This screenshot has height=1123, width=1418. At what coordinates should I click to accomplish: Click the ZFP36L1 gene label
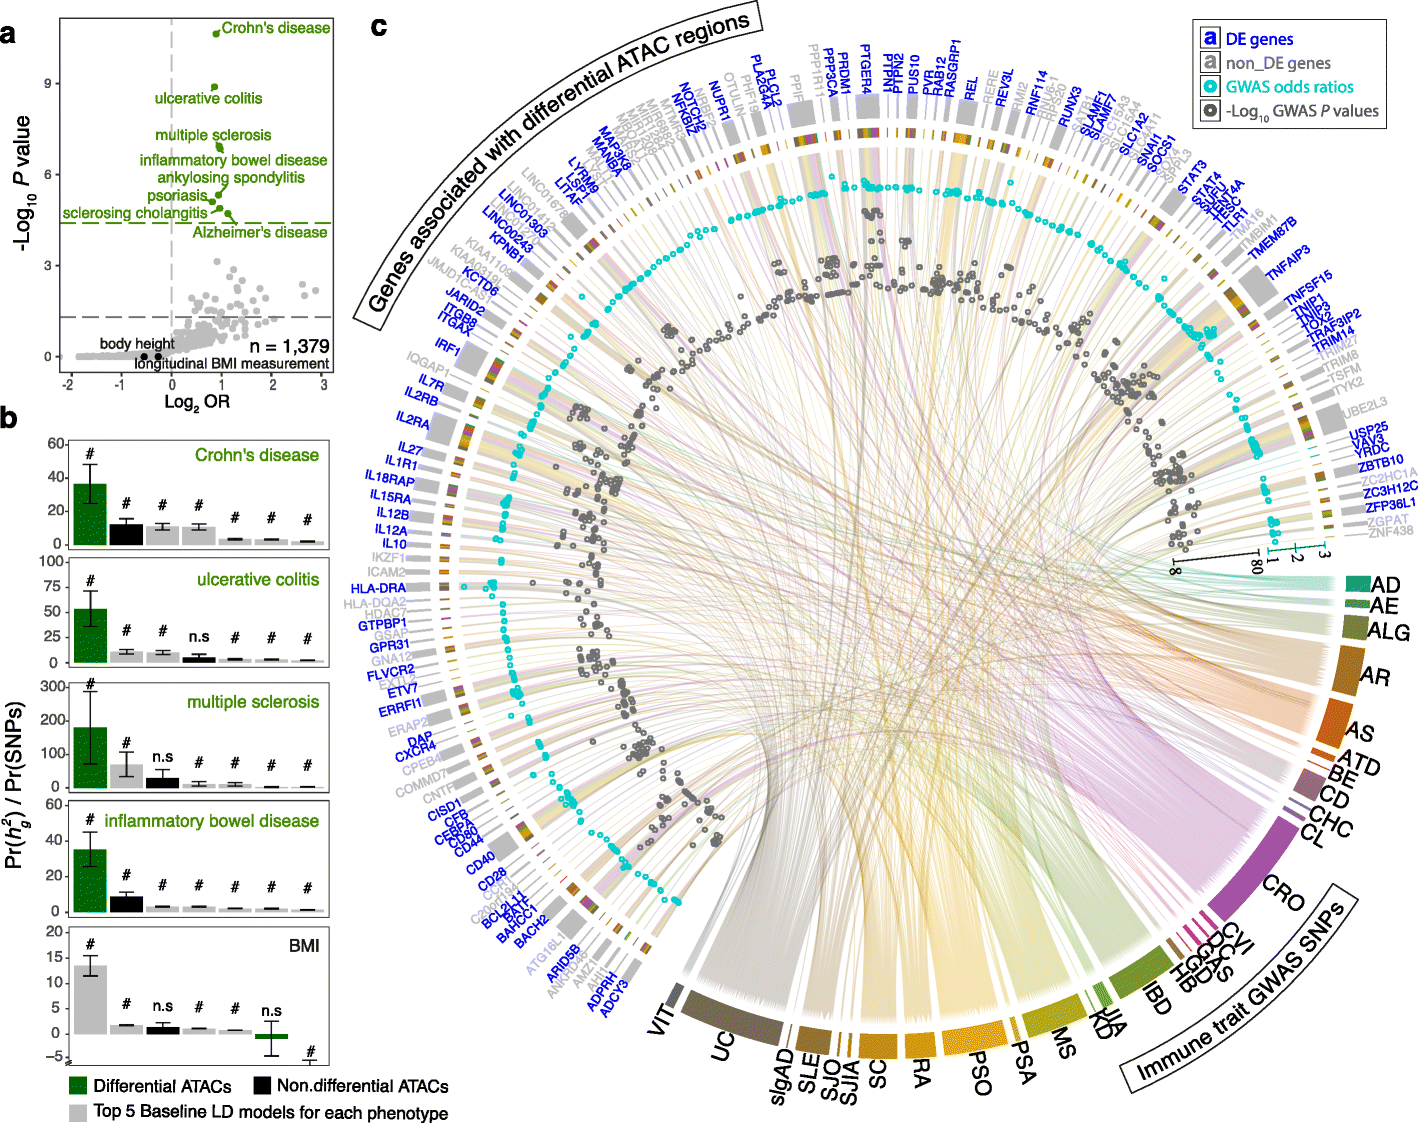[x=1391, y=505]
